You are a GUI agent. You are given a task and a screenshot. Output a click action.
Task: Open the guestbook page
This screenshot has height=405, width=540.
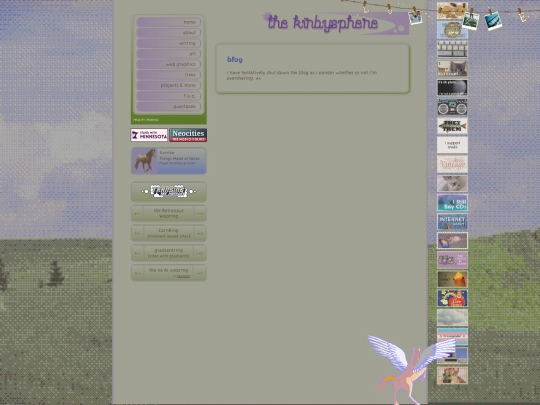coord(169,106)
